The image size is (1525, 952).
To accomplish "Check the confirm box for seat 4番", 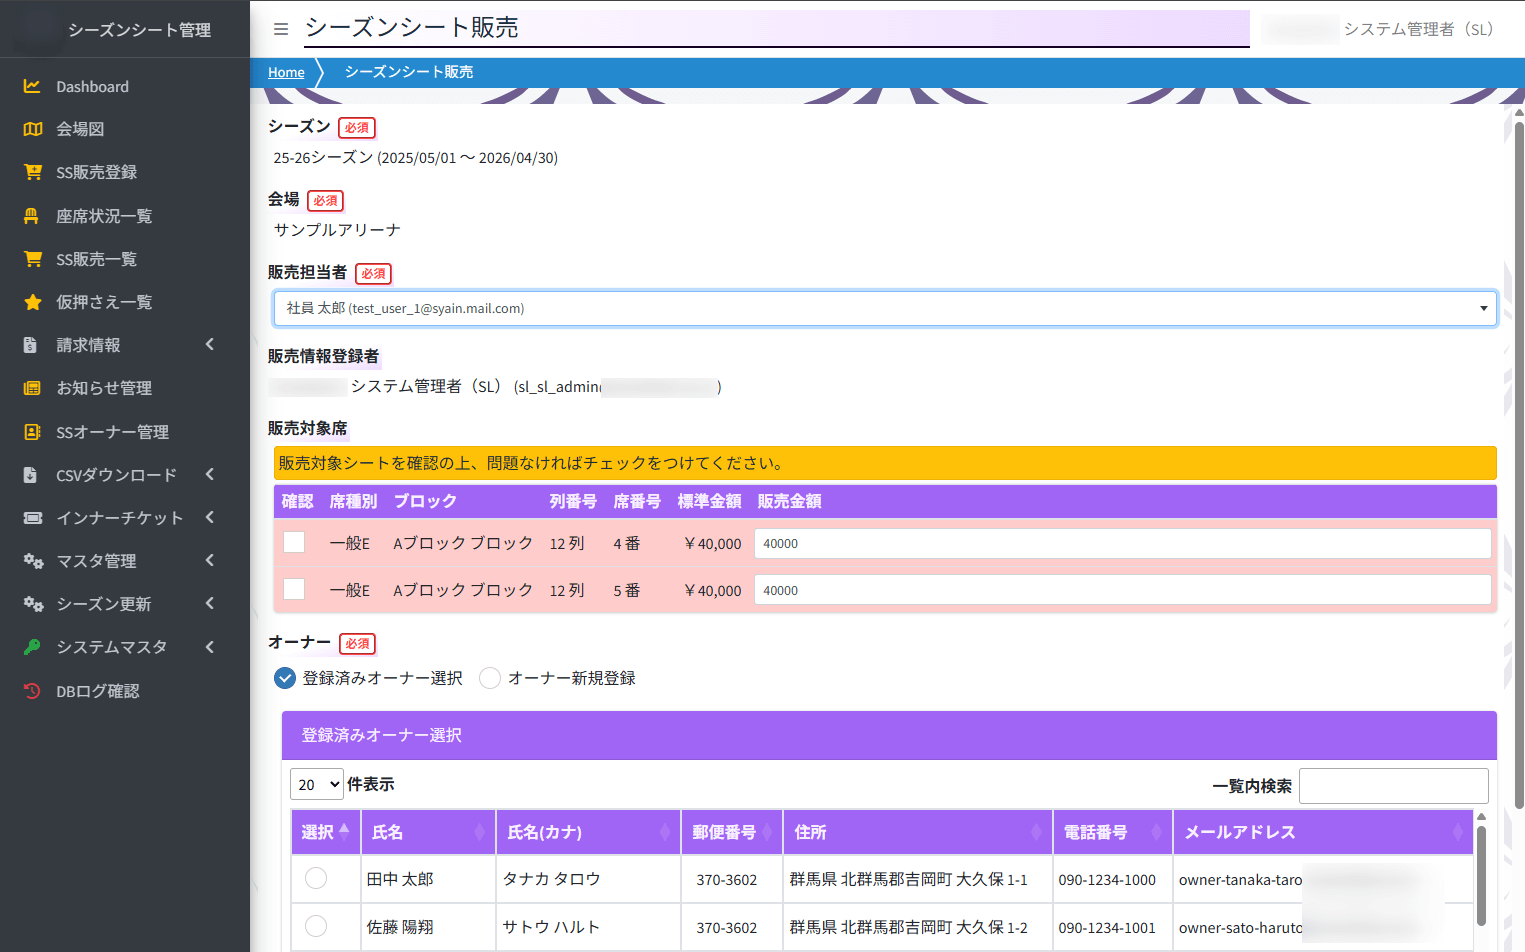I will pyautogui.click(x=294, y=542).
